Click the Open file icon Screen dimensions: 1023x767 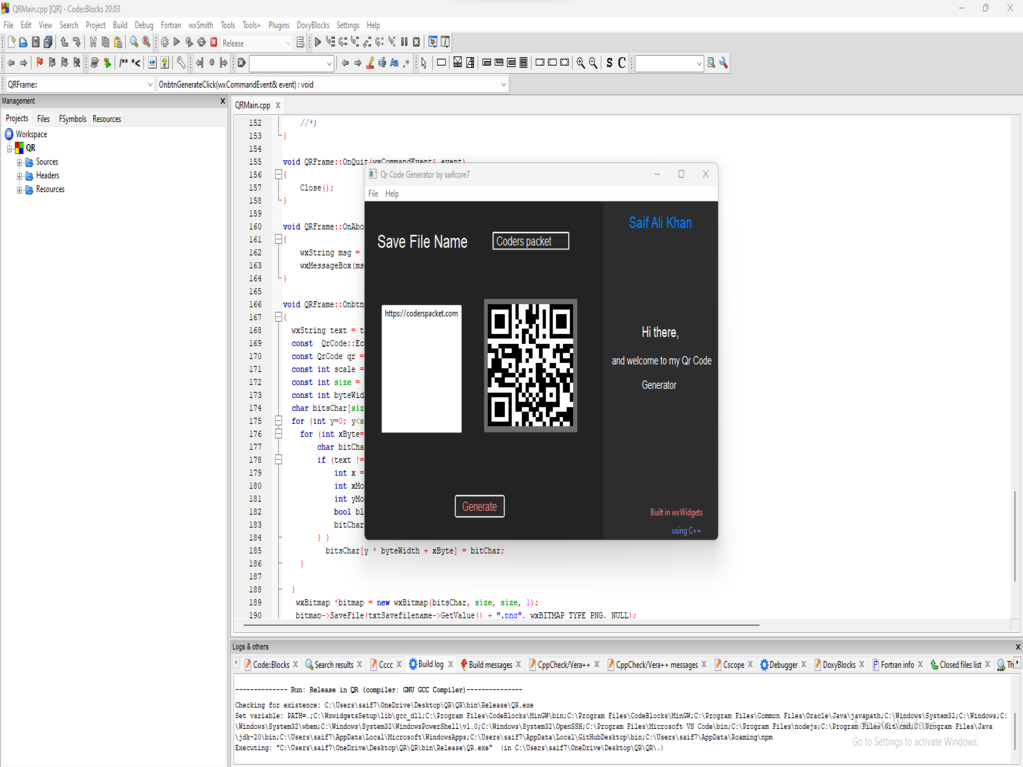point(23,42)
